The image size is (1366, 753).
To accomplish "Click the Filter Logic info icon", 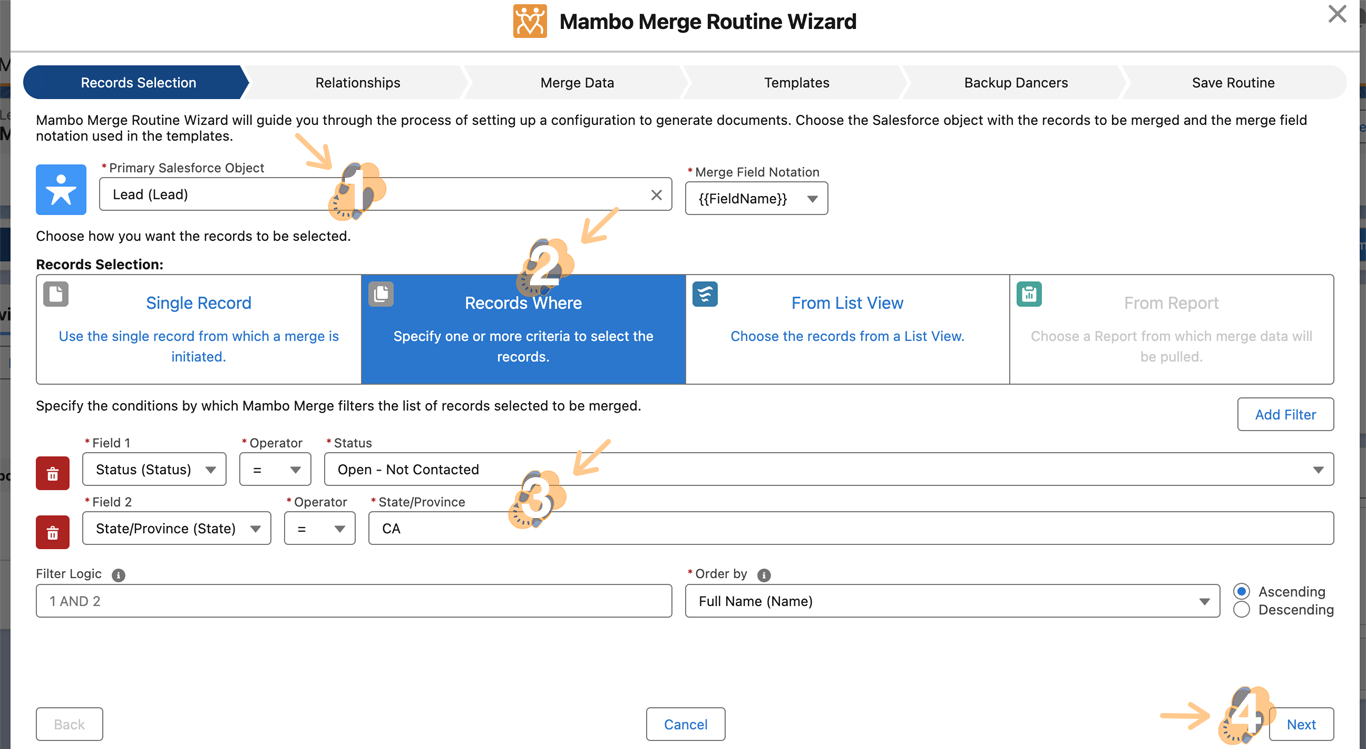I will pyautogui.click(x=118, y=575).
